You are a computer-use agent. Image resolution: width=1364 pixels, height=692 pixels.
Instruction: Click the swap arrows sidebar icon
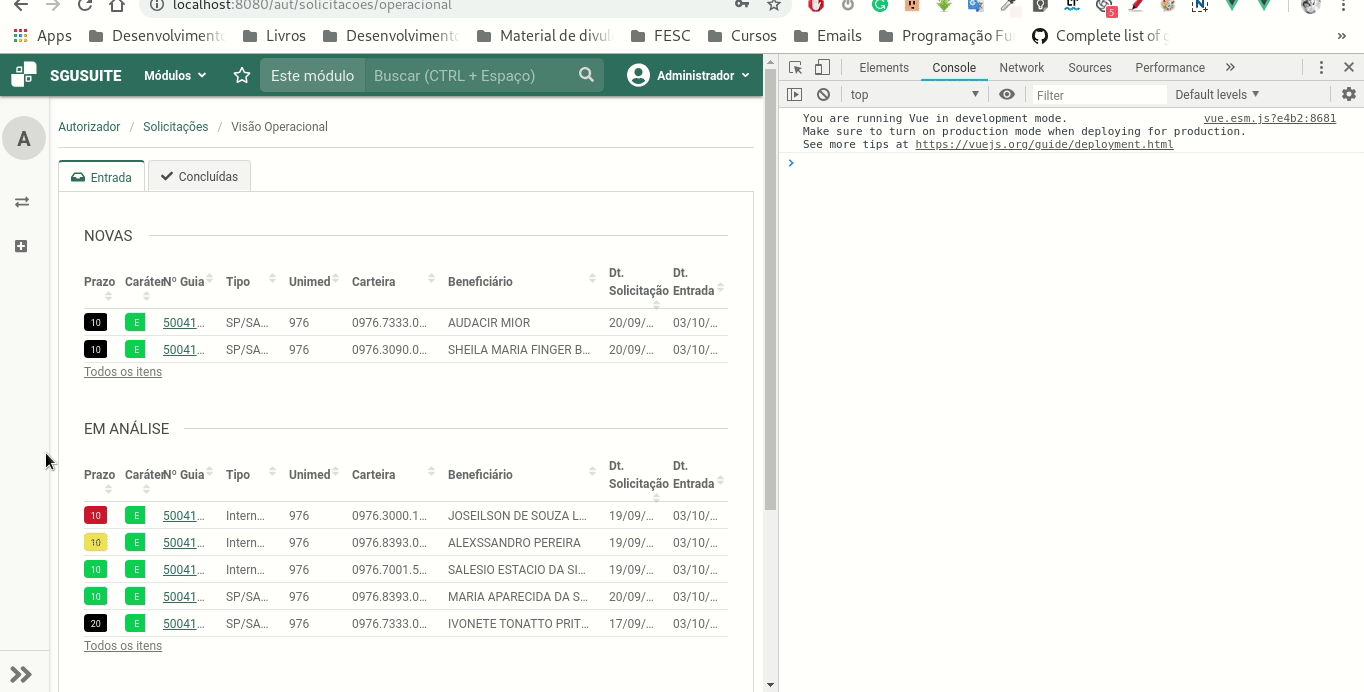(x=21, y=202)
